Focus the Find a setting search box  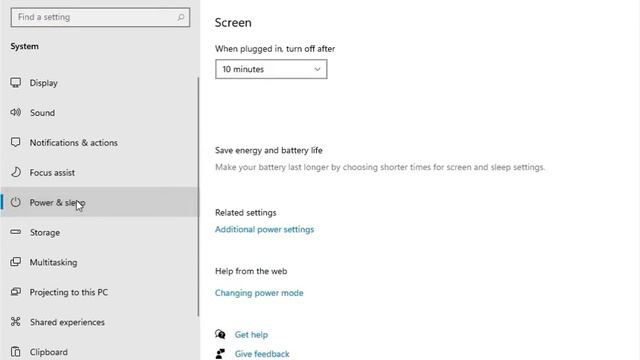(x=100, y=17)
